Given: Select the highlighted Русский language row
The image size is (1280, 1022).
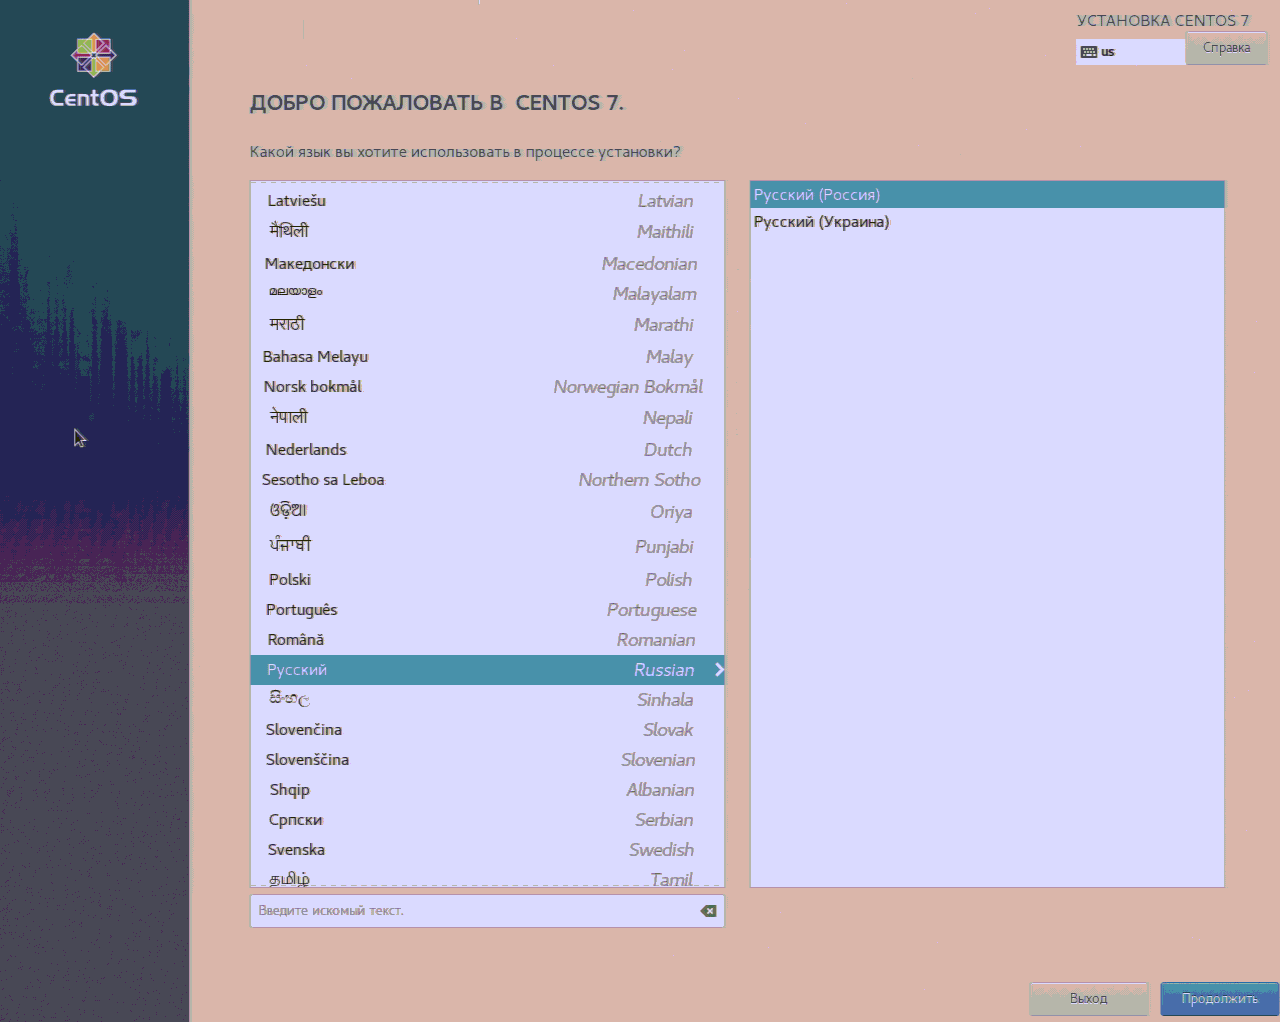Looking at the screenshot, I should click(x=487, y=670).
